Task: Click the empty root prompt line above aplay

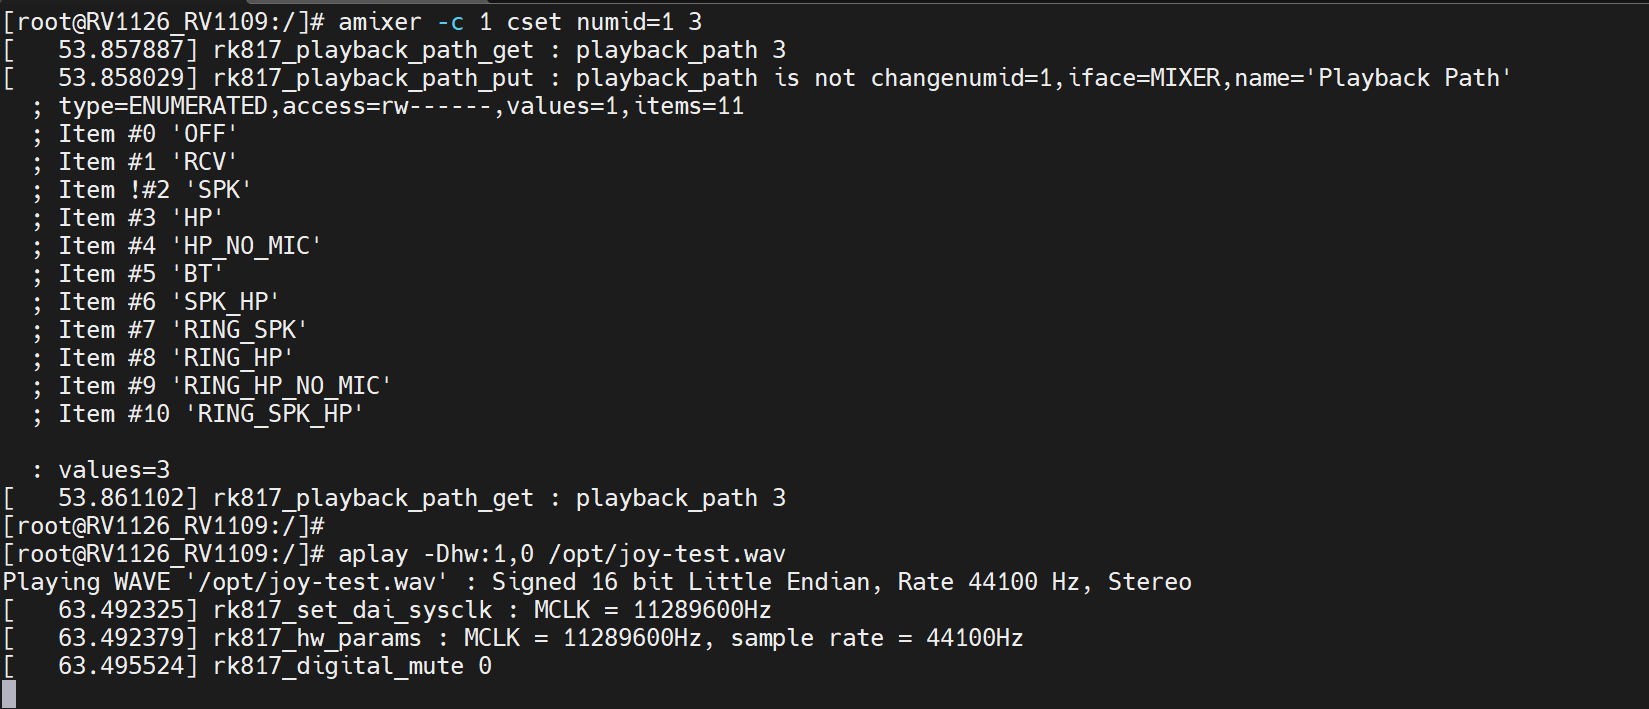Action: click(164, 526)
